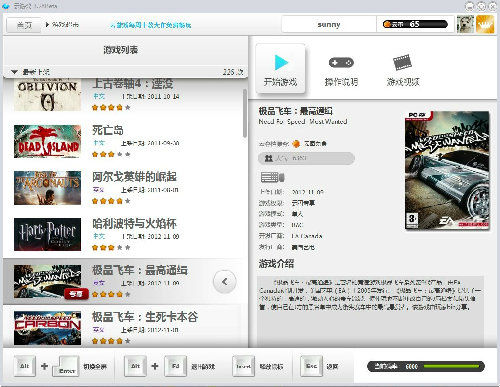The image size is (500, 387).
Task: Click the user avatar dog picture
Action: 465,24
